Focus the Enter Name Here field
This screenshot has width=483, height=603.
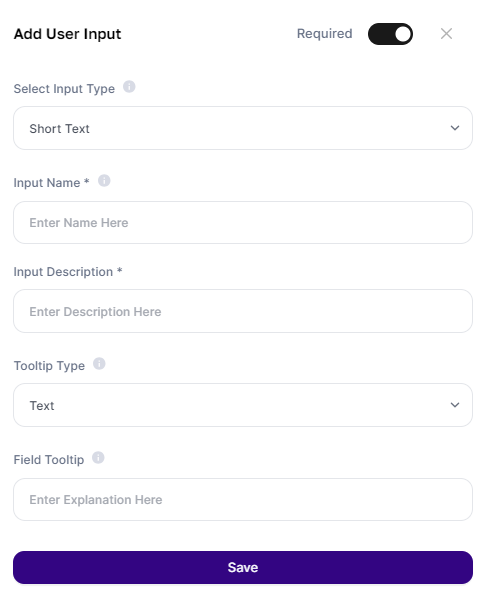[x=243, y=223]
